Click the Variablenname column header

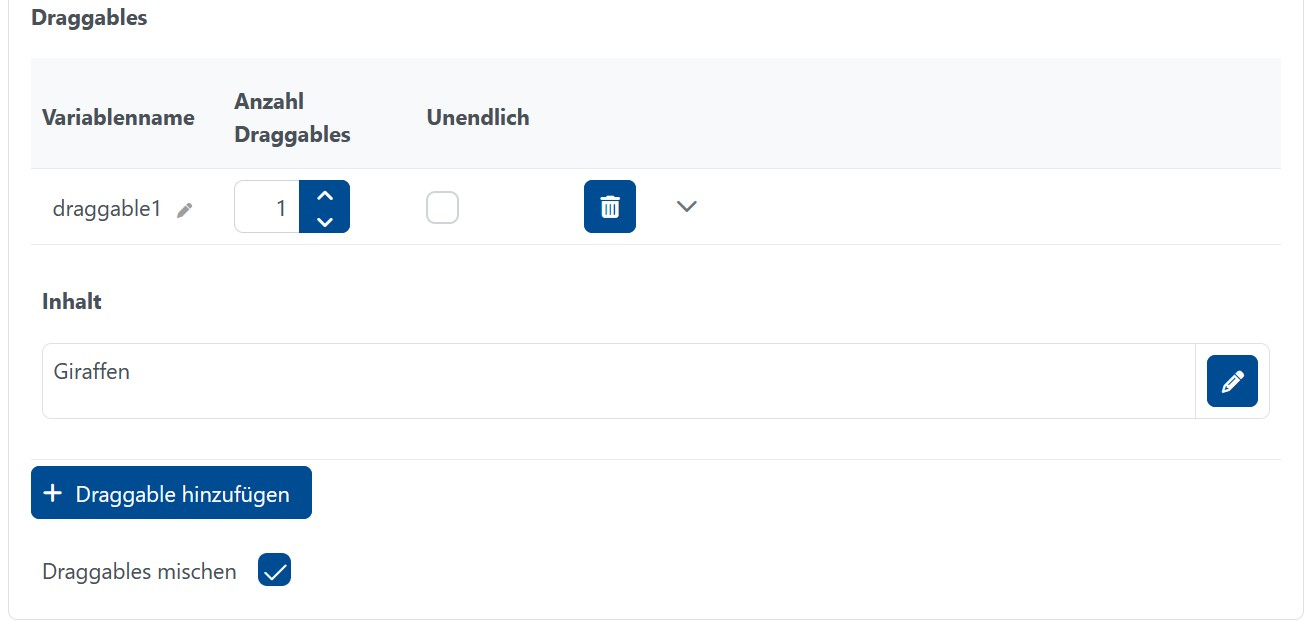[118, 118]
